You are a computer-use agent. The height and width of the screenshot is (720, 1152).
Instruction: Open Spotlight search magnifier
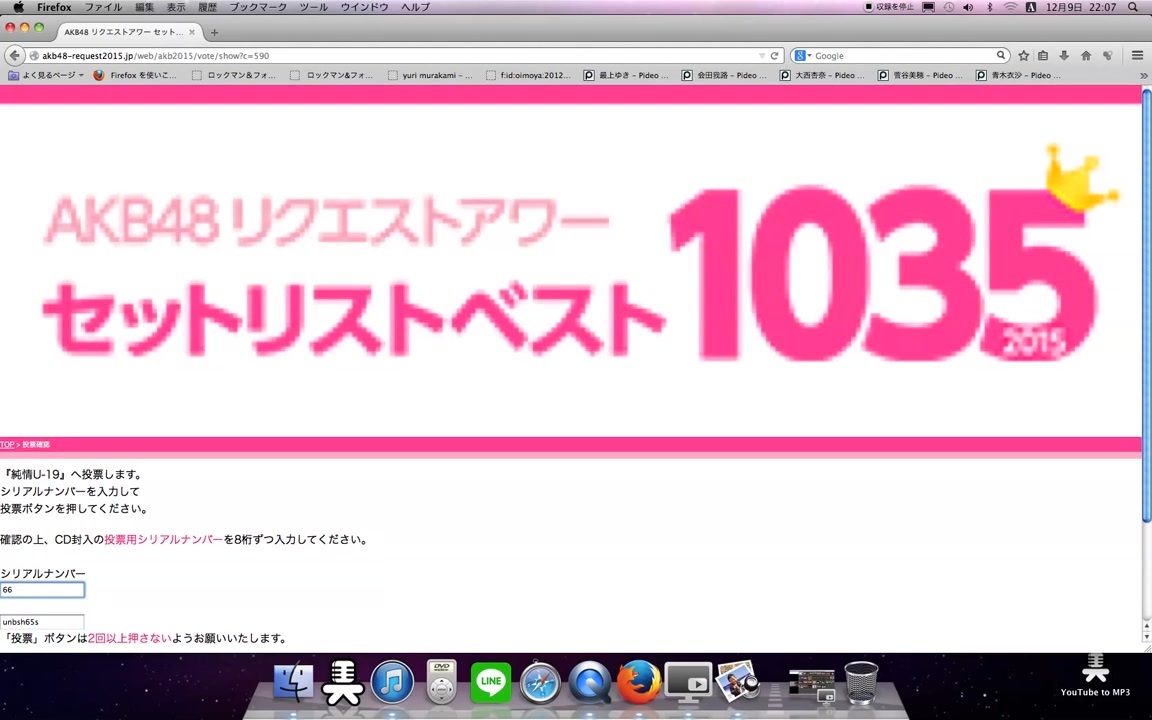click(x=1132, y=7)
